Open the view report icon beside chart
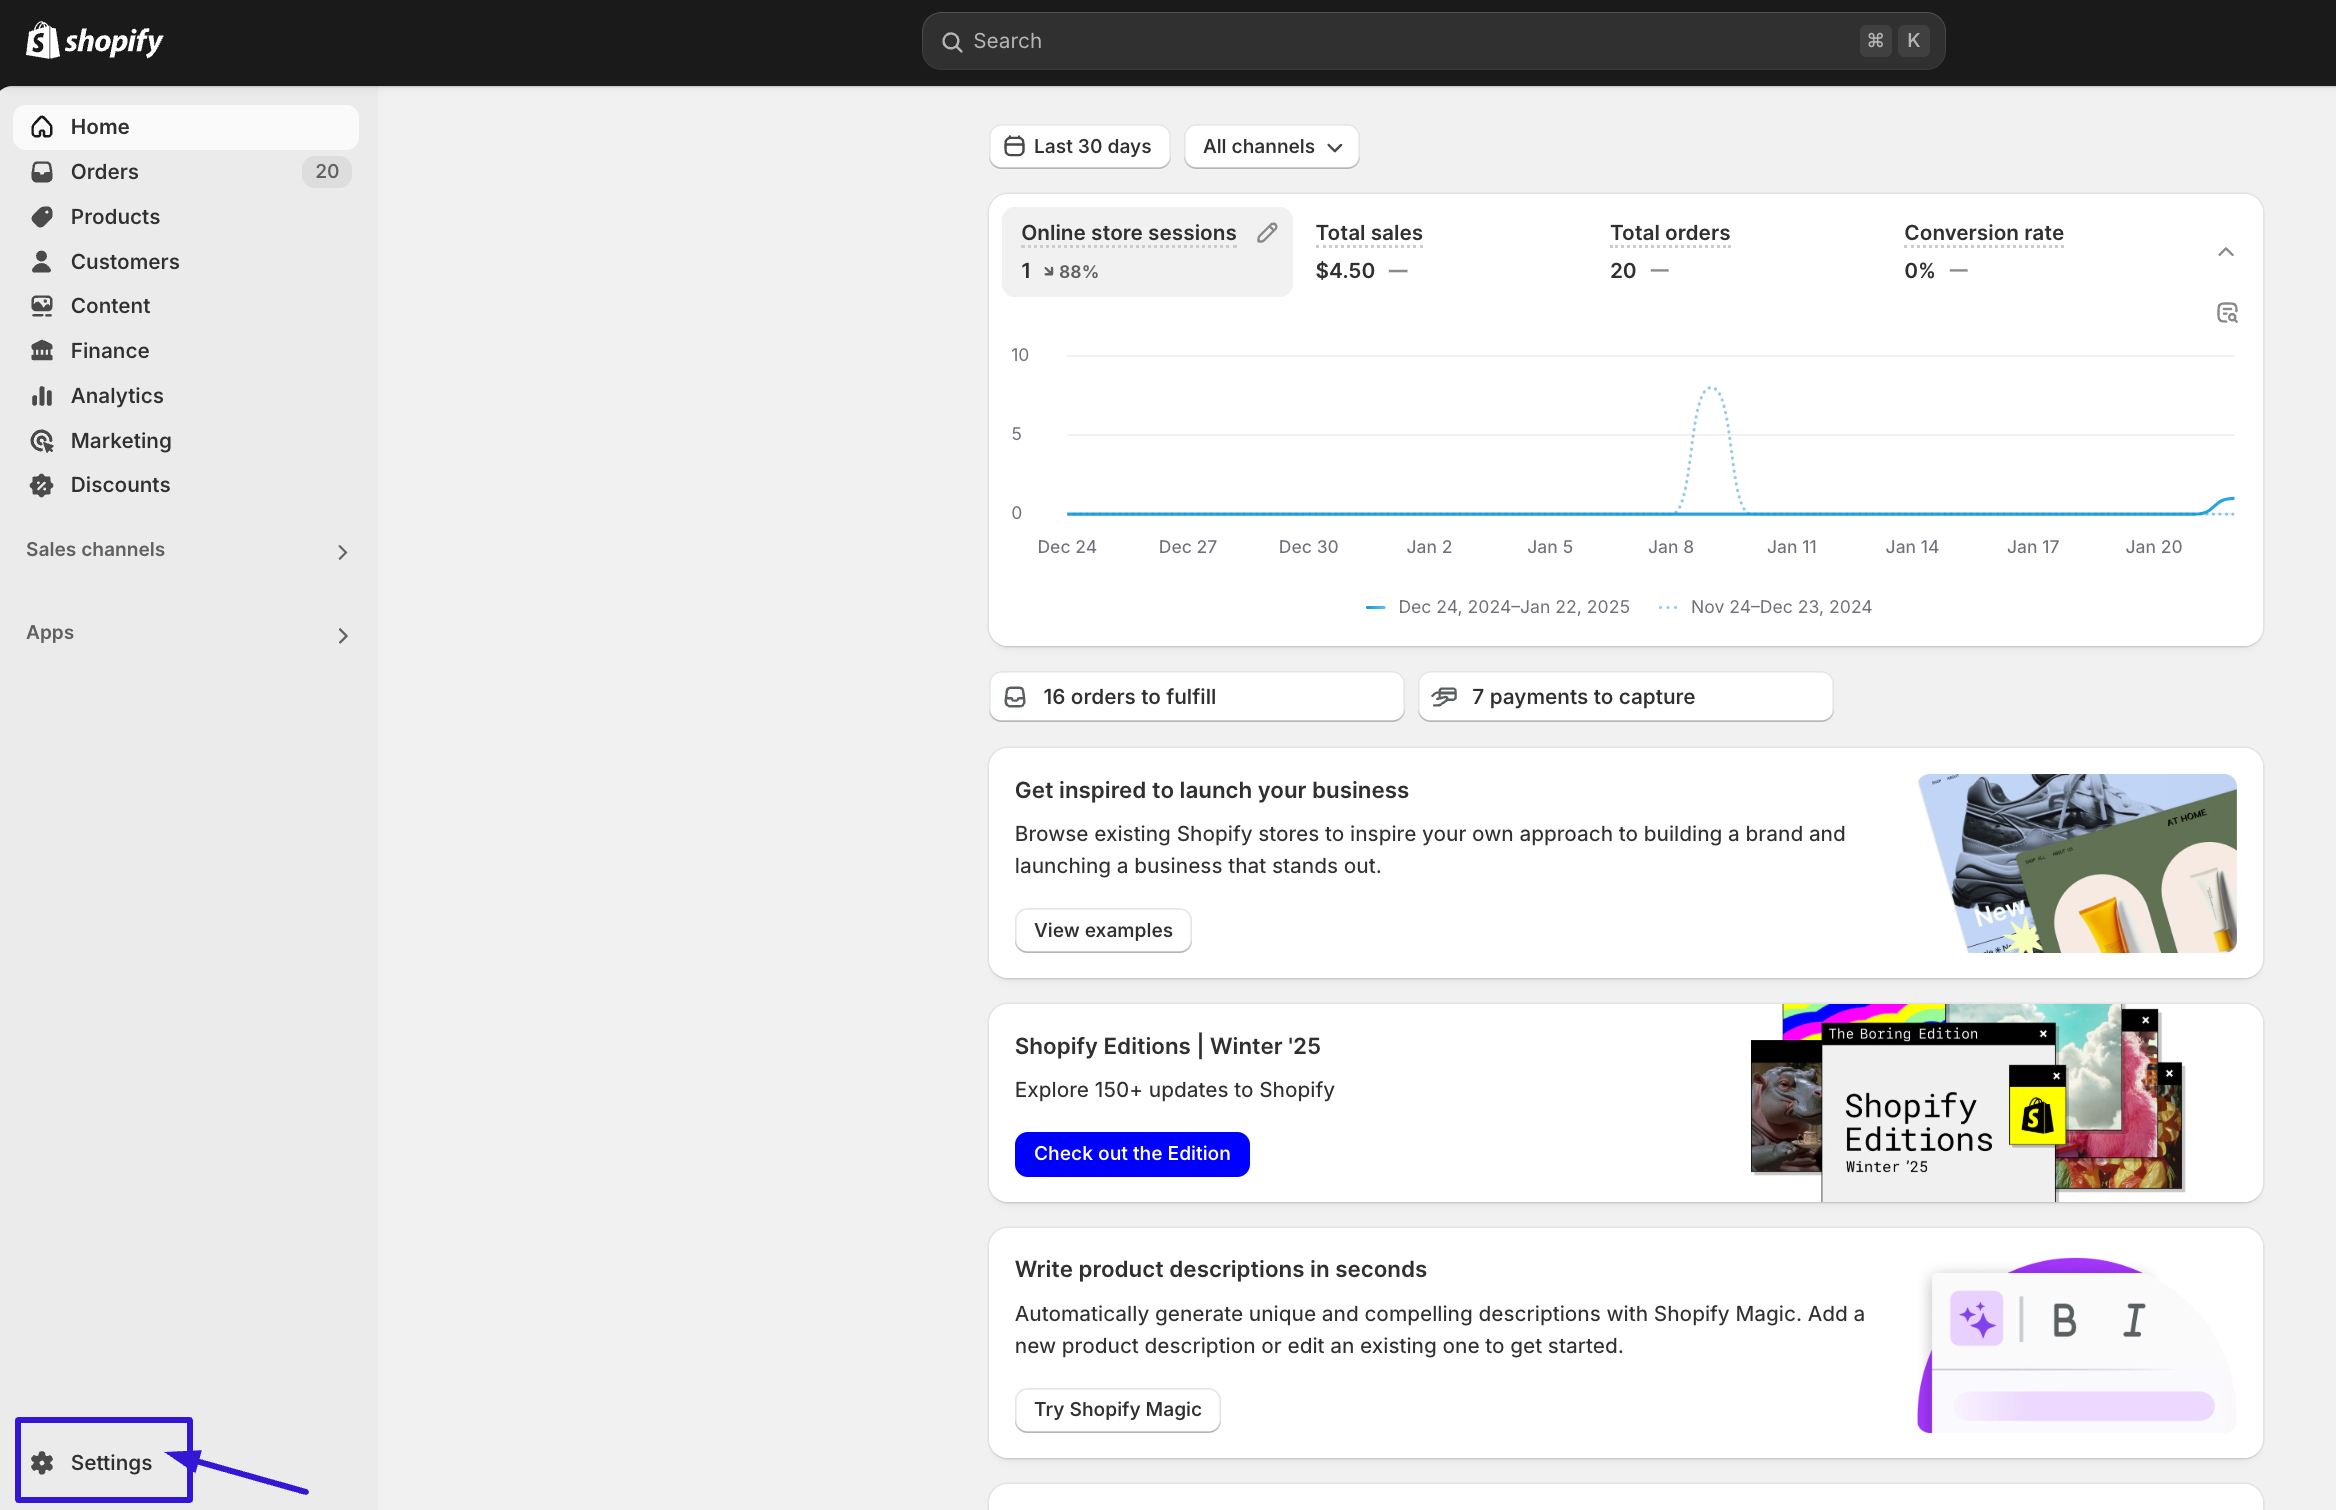2336x1510 pixels. [x=2227, y=313]
